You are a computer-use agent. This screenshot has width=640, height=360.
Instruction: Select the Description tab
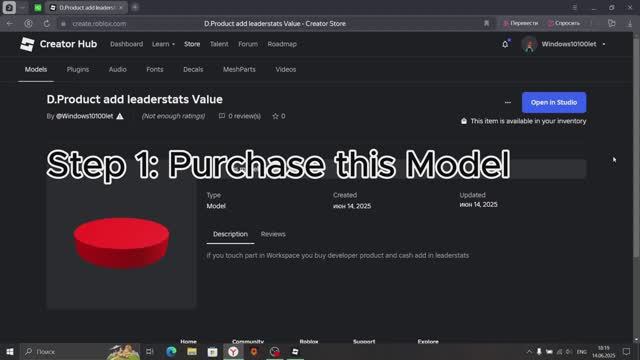click(230, 234)
